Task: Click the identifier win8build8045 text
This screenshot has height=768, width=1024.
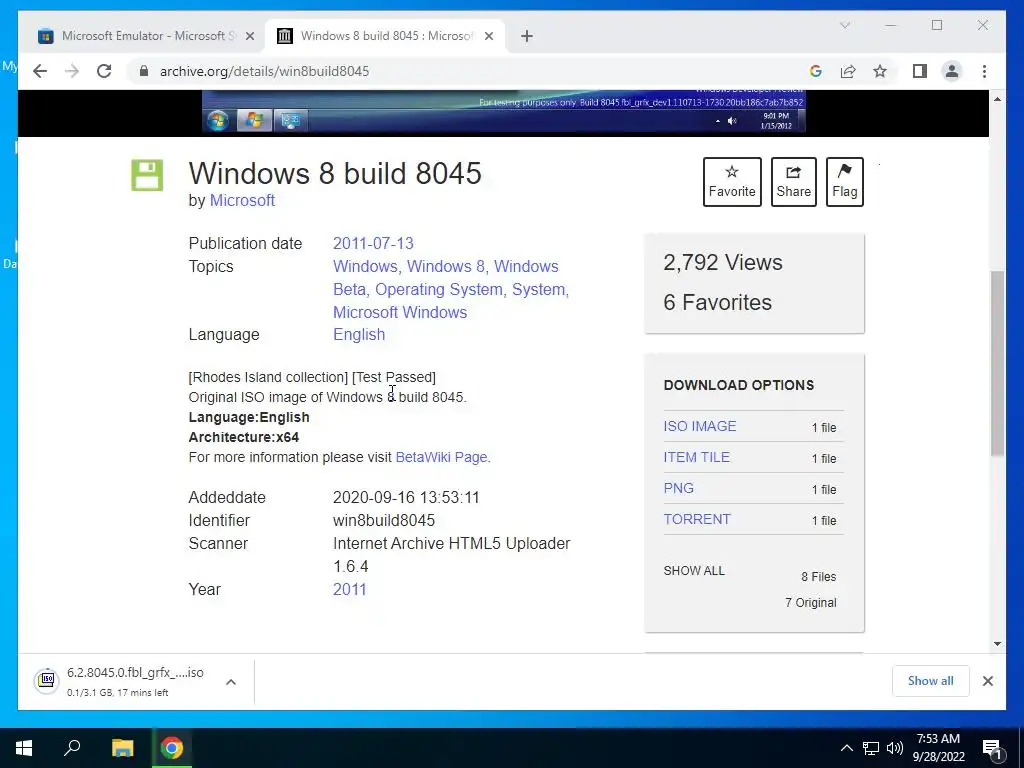Action: tap(384, 520)
